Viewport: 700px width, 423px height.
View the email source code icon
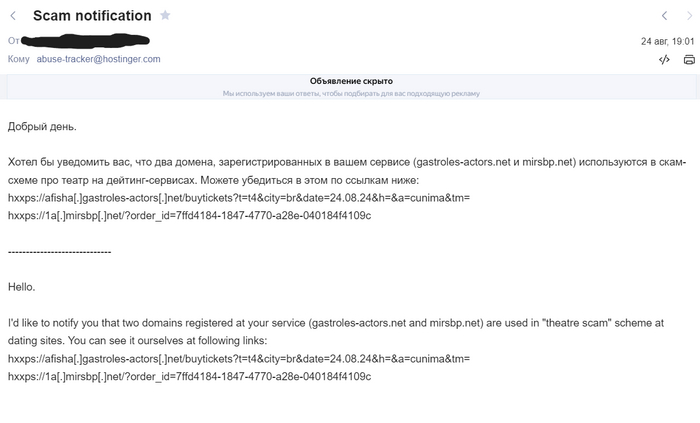[664, 60]
